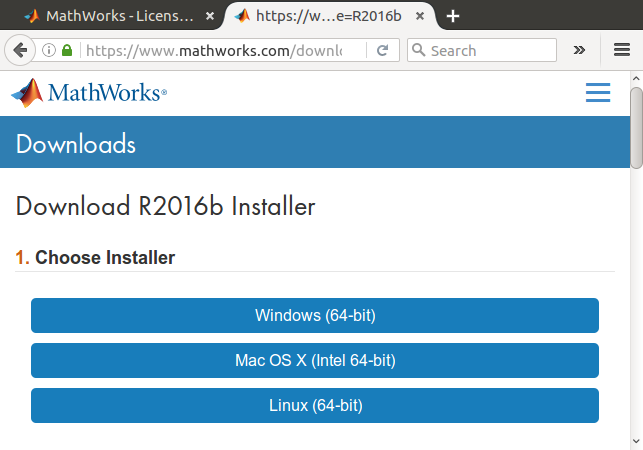Screen dimensions: 643x450
Task: Close the R2016b download tab
Action: coord(420,16)
